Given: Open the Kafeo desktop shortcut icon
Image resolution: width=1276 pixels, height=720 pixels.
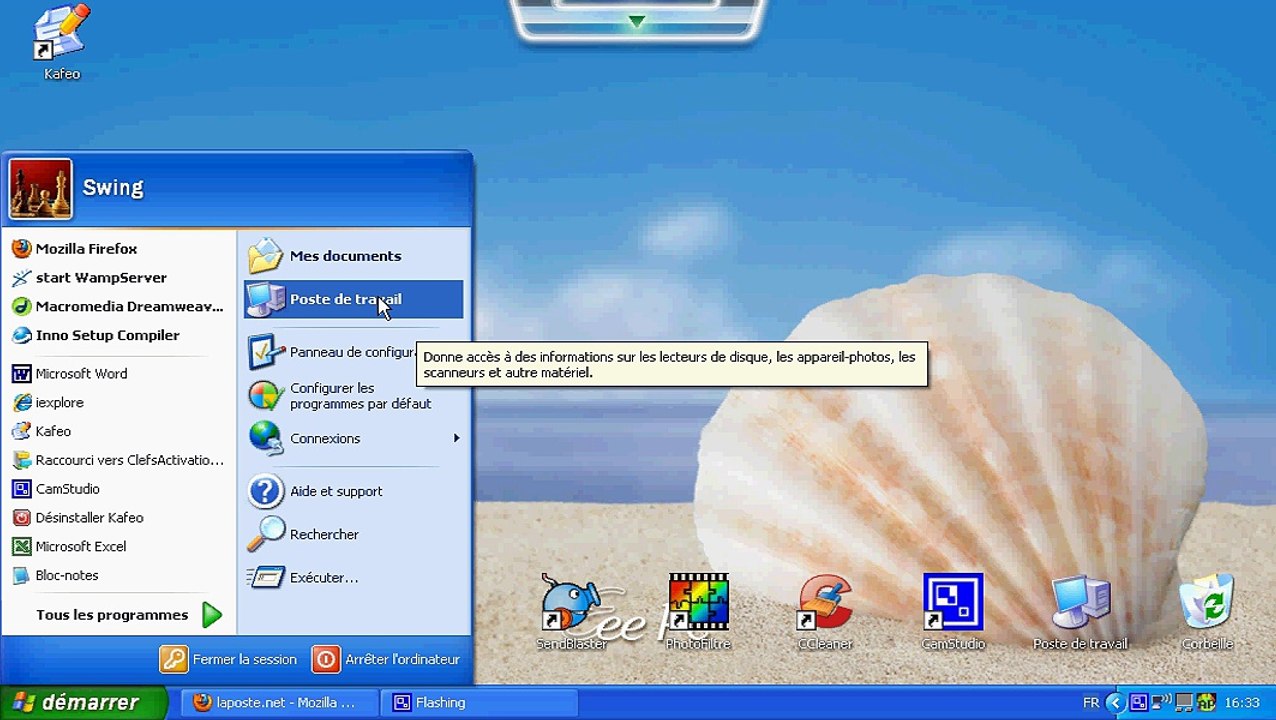Looking at the screenshot, I should (62, 42).
